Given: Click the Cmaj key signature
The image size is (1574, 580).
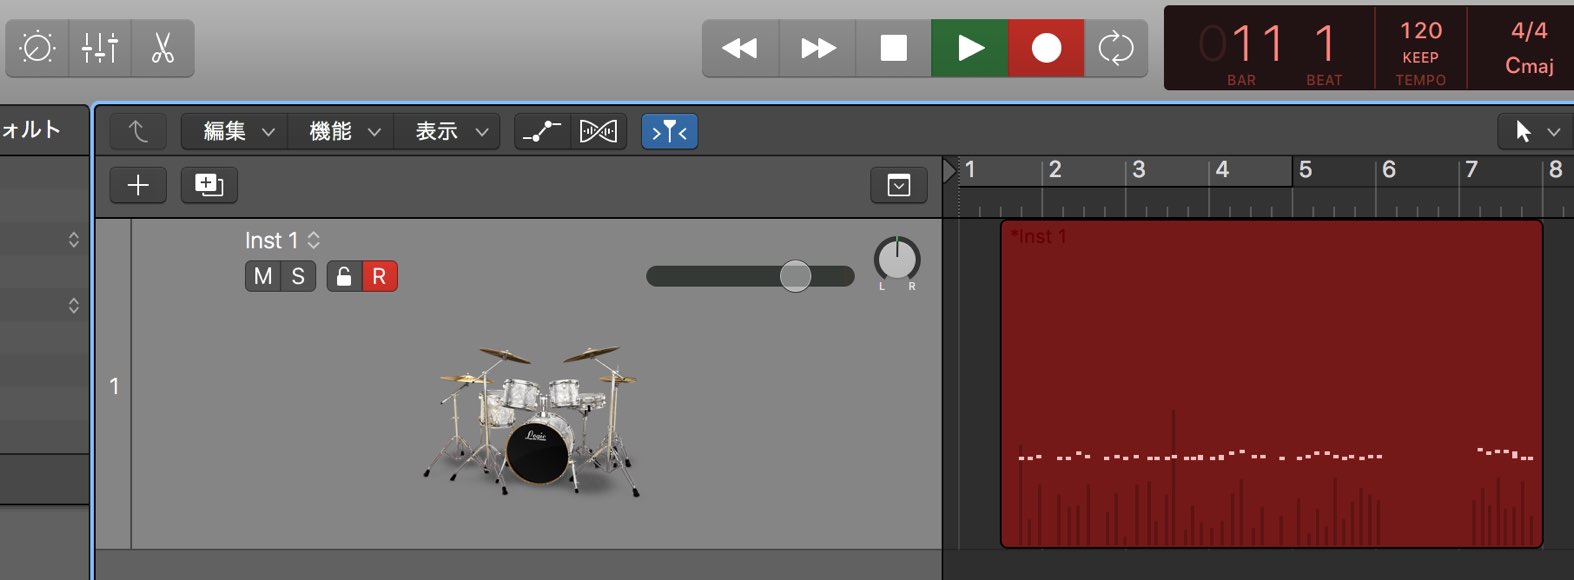Looking at the screenshot, I should tap(1529, 66).
